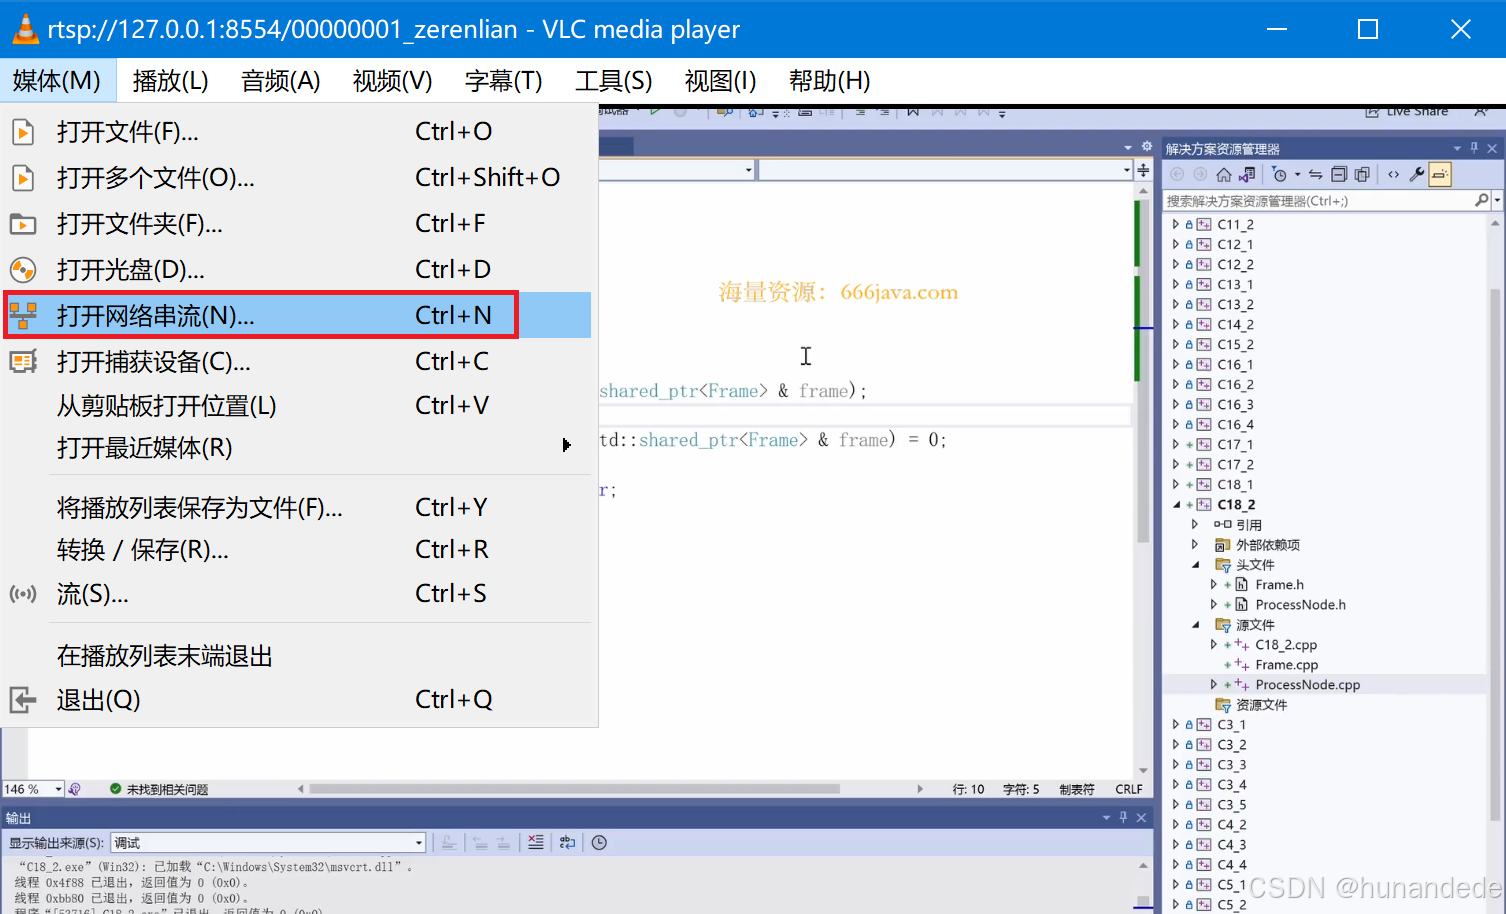The width and height of the screenshot is (1506, 914).
Task: Click the Solution Explorer search field
Action: point(1318,201)
